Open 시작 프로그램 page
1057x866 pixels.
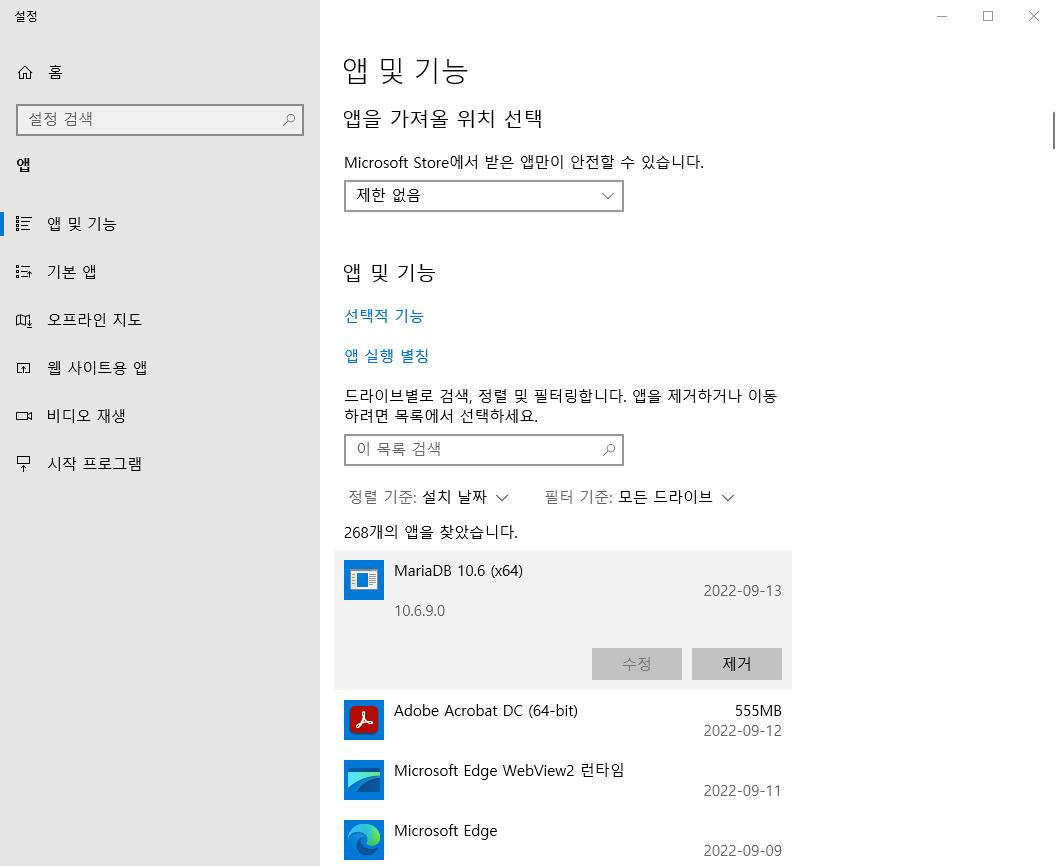(160, 464)
